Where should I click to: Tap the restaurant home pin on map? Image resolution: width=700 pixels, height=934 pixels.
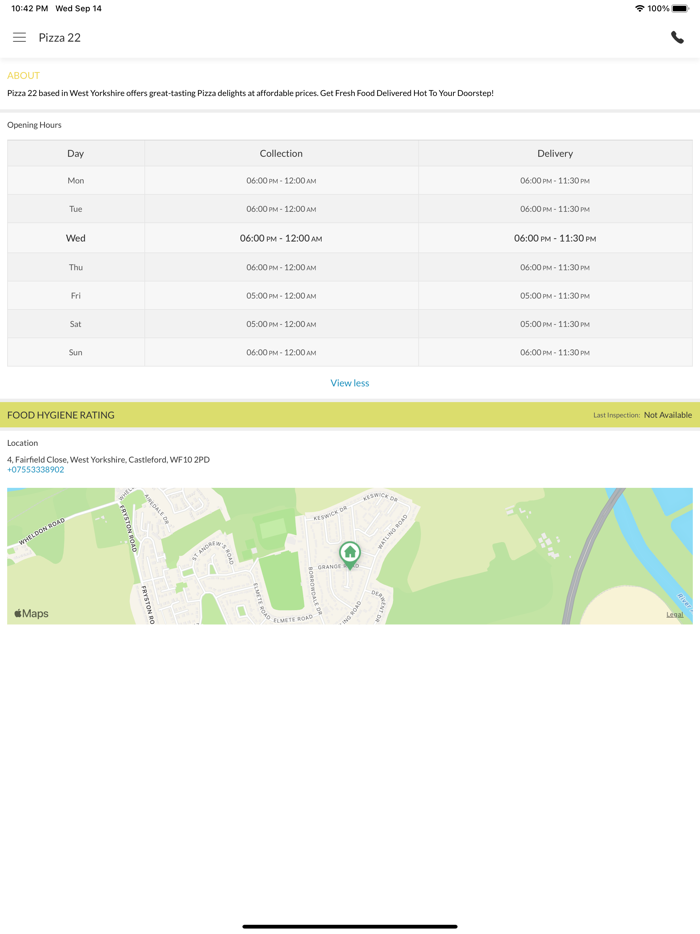coord(350,555)
